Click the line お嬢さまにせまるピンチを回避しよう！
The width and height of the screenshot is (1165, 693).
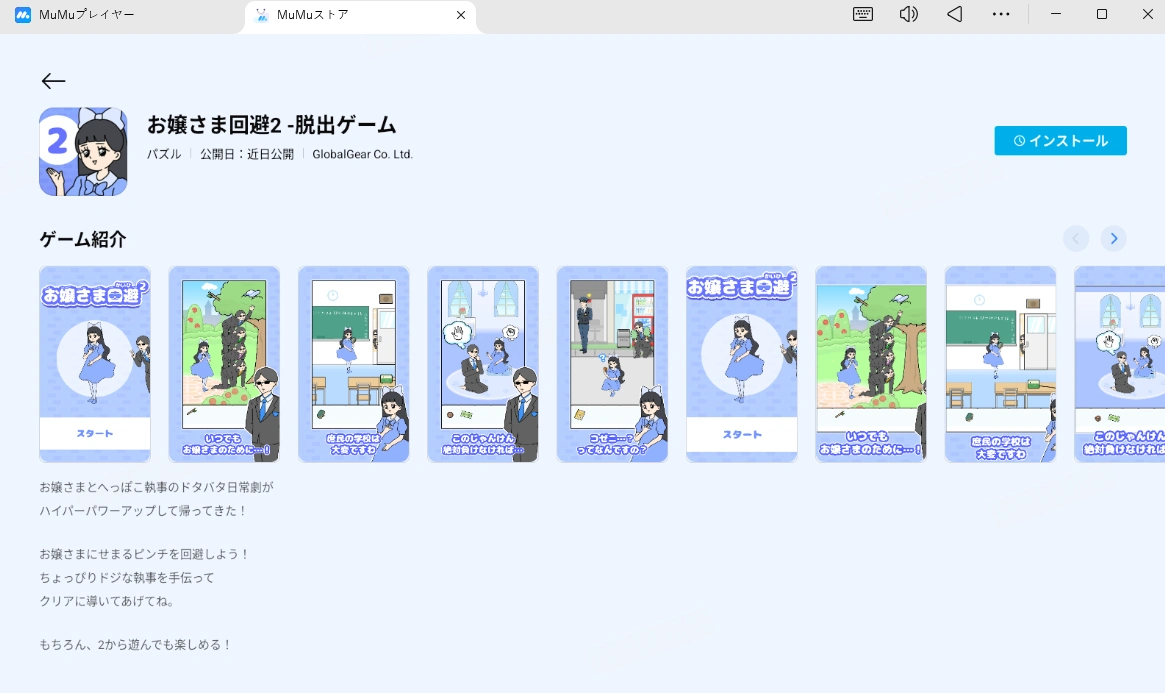click(145, 554)
